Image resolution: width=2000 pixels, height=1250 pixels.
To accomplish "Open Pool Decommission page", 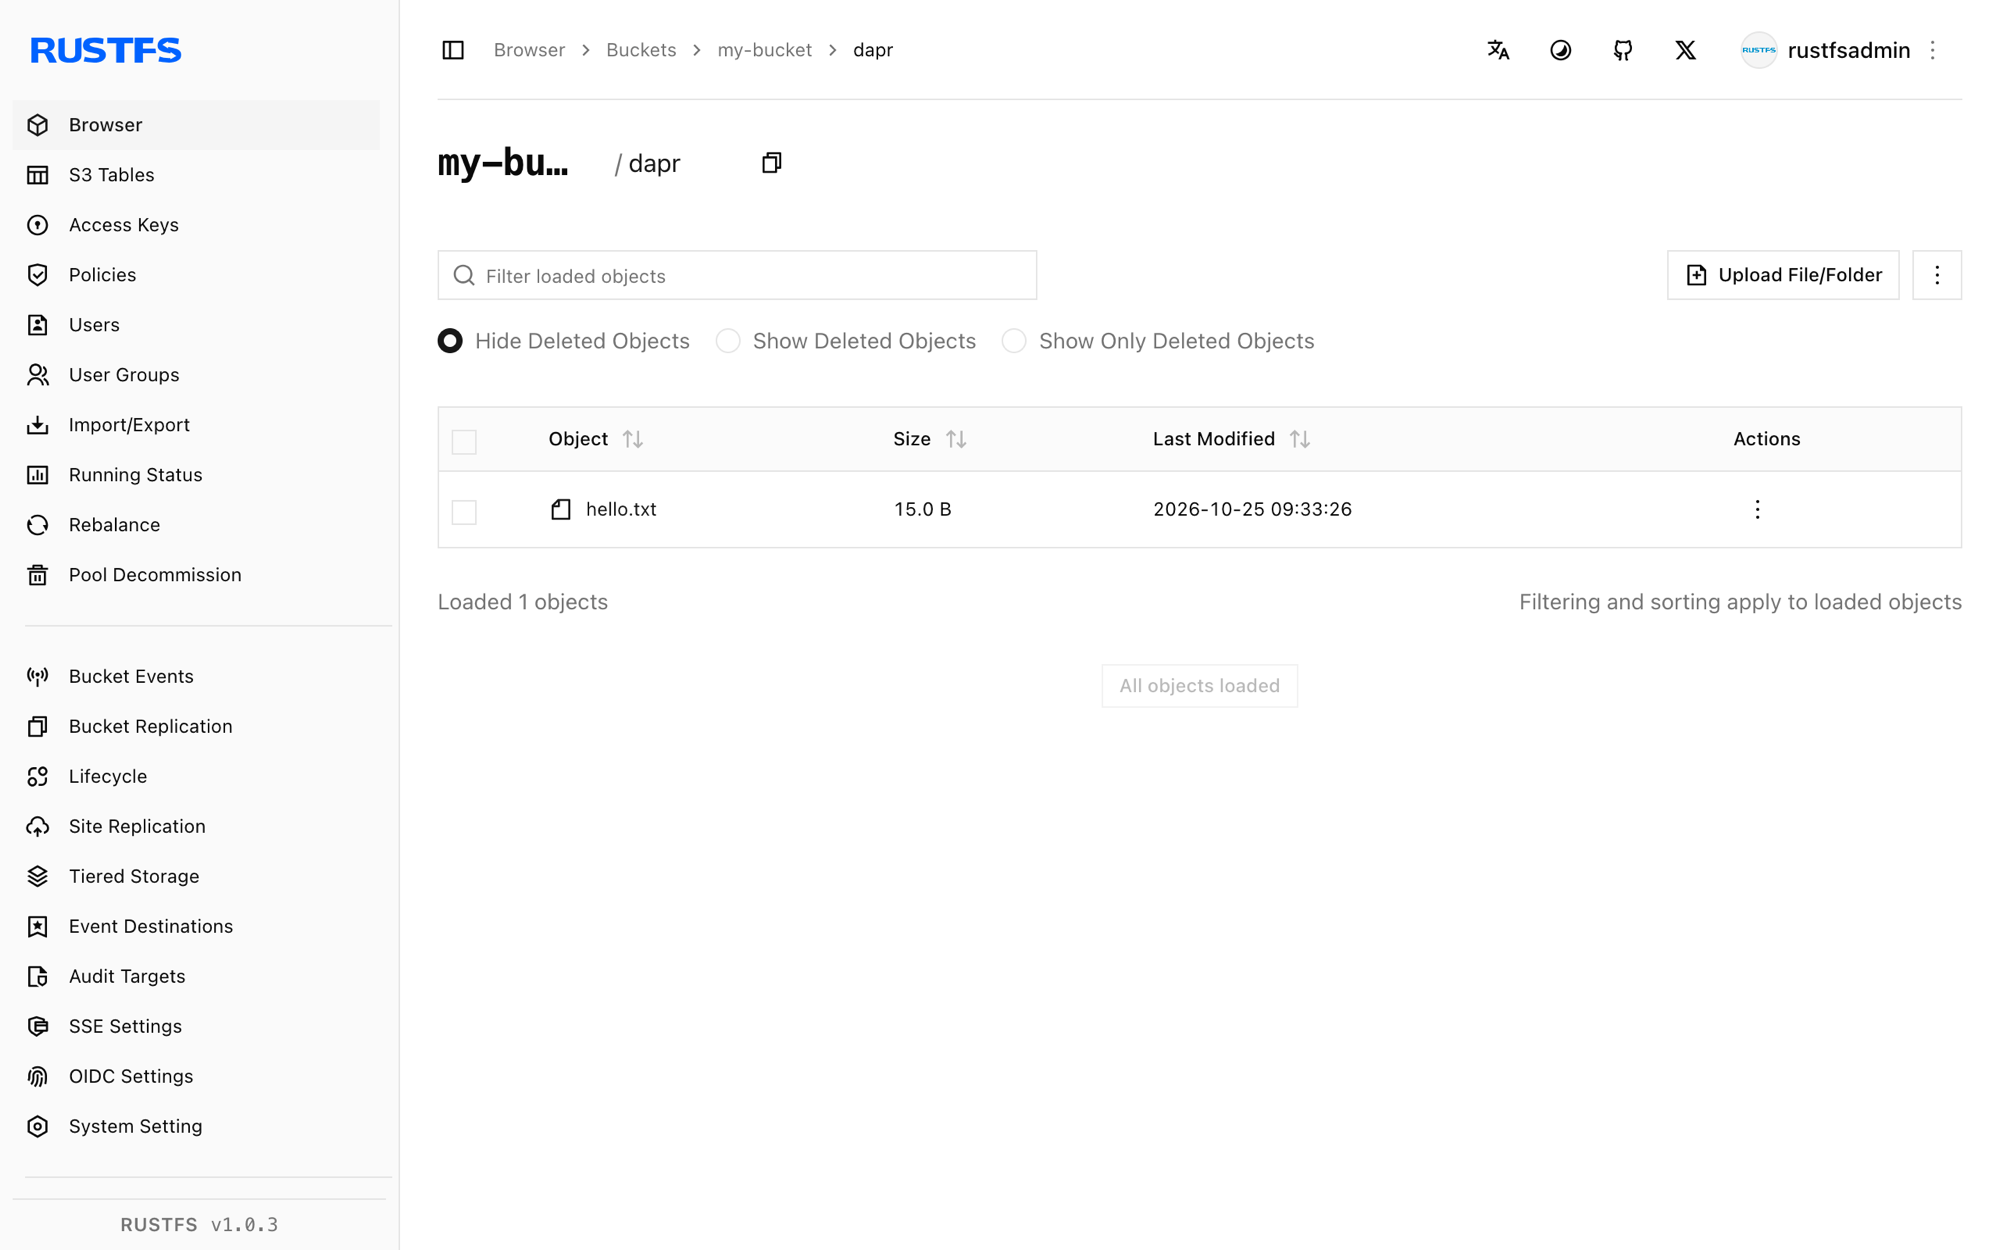I will [x=196, y=575].
